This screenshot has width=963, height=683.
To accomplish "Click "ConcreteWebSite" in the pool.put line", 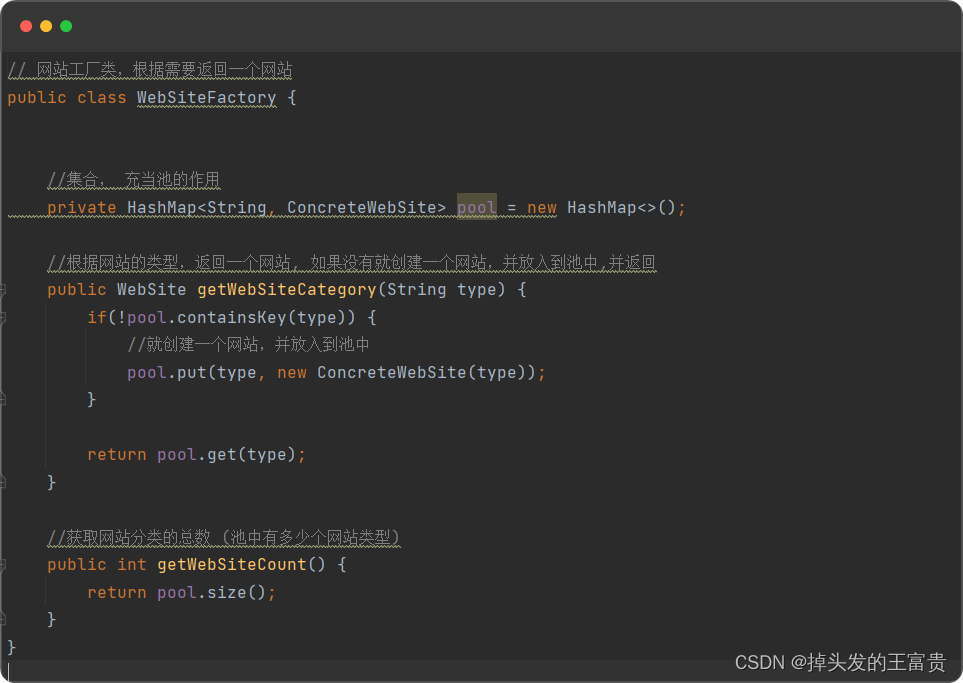I will point(392,372).
